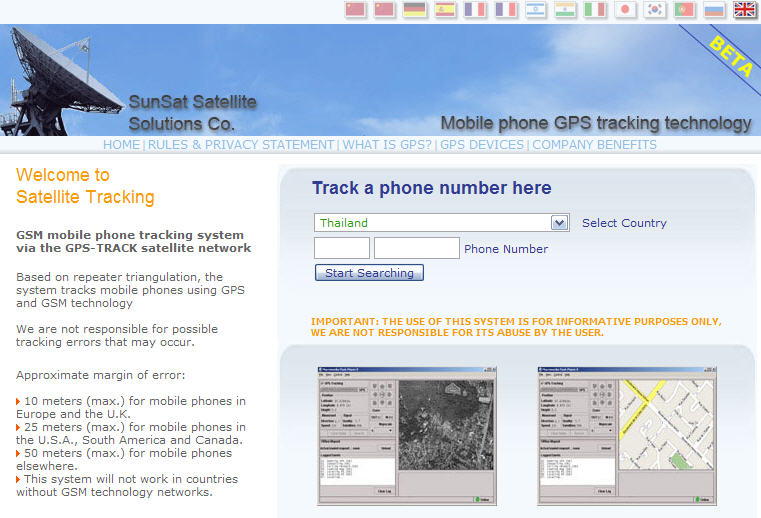Click the 'Welcome to Satellite Tracking' heading
The height and width of the screenshot is (518, 761).
pos(85,186)
